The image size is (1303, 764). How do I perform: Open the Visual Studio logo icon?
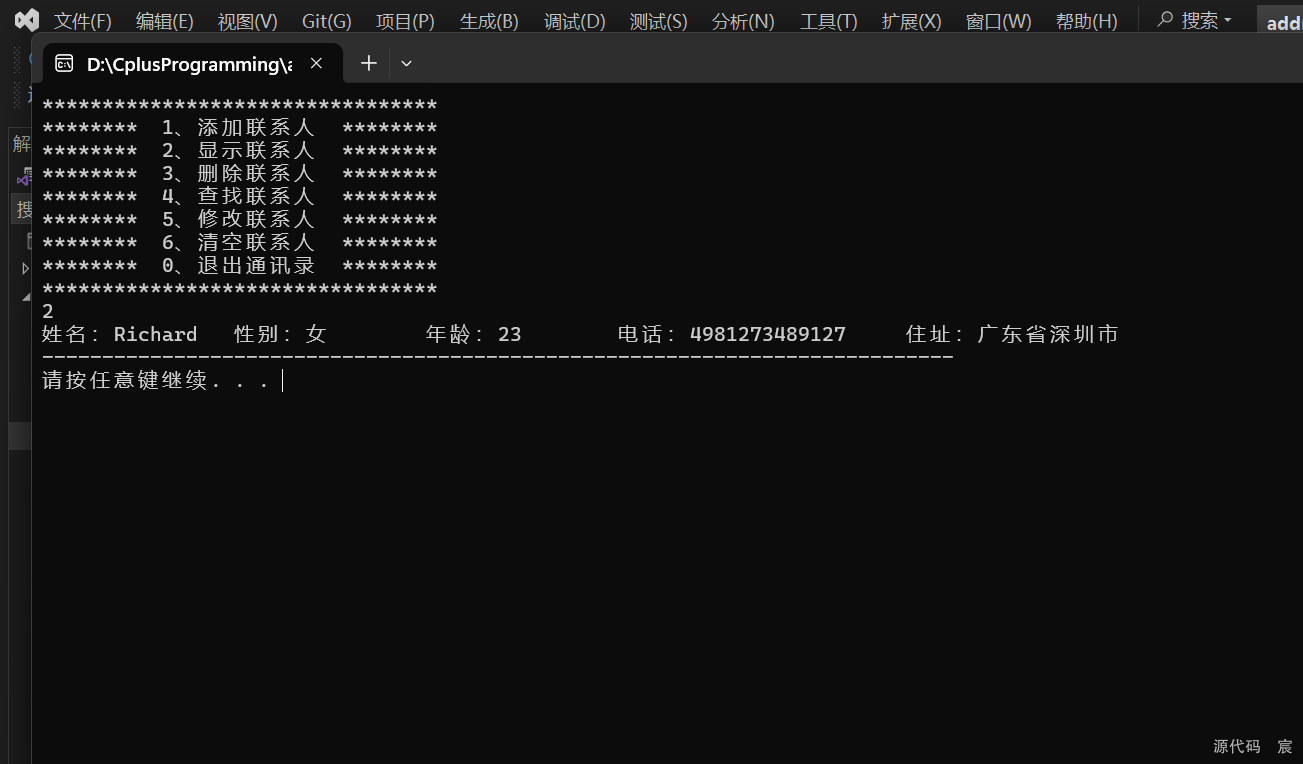(x=27, y=20)
